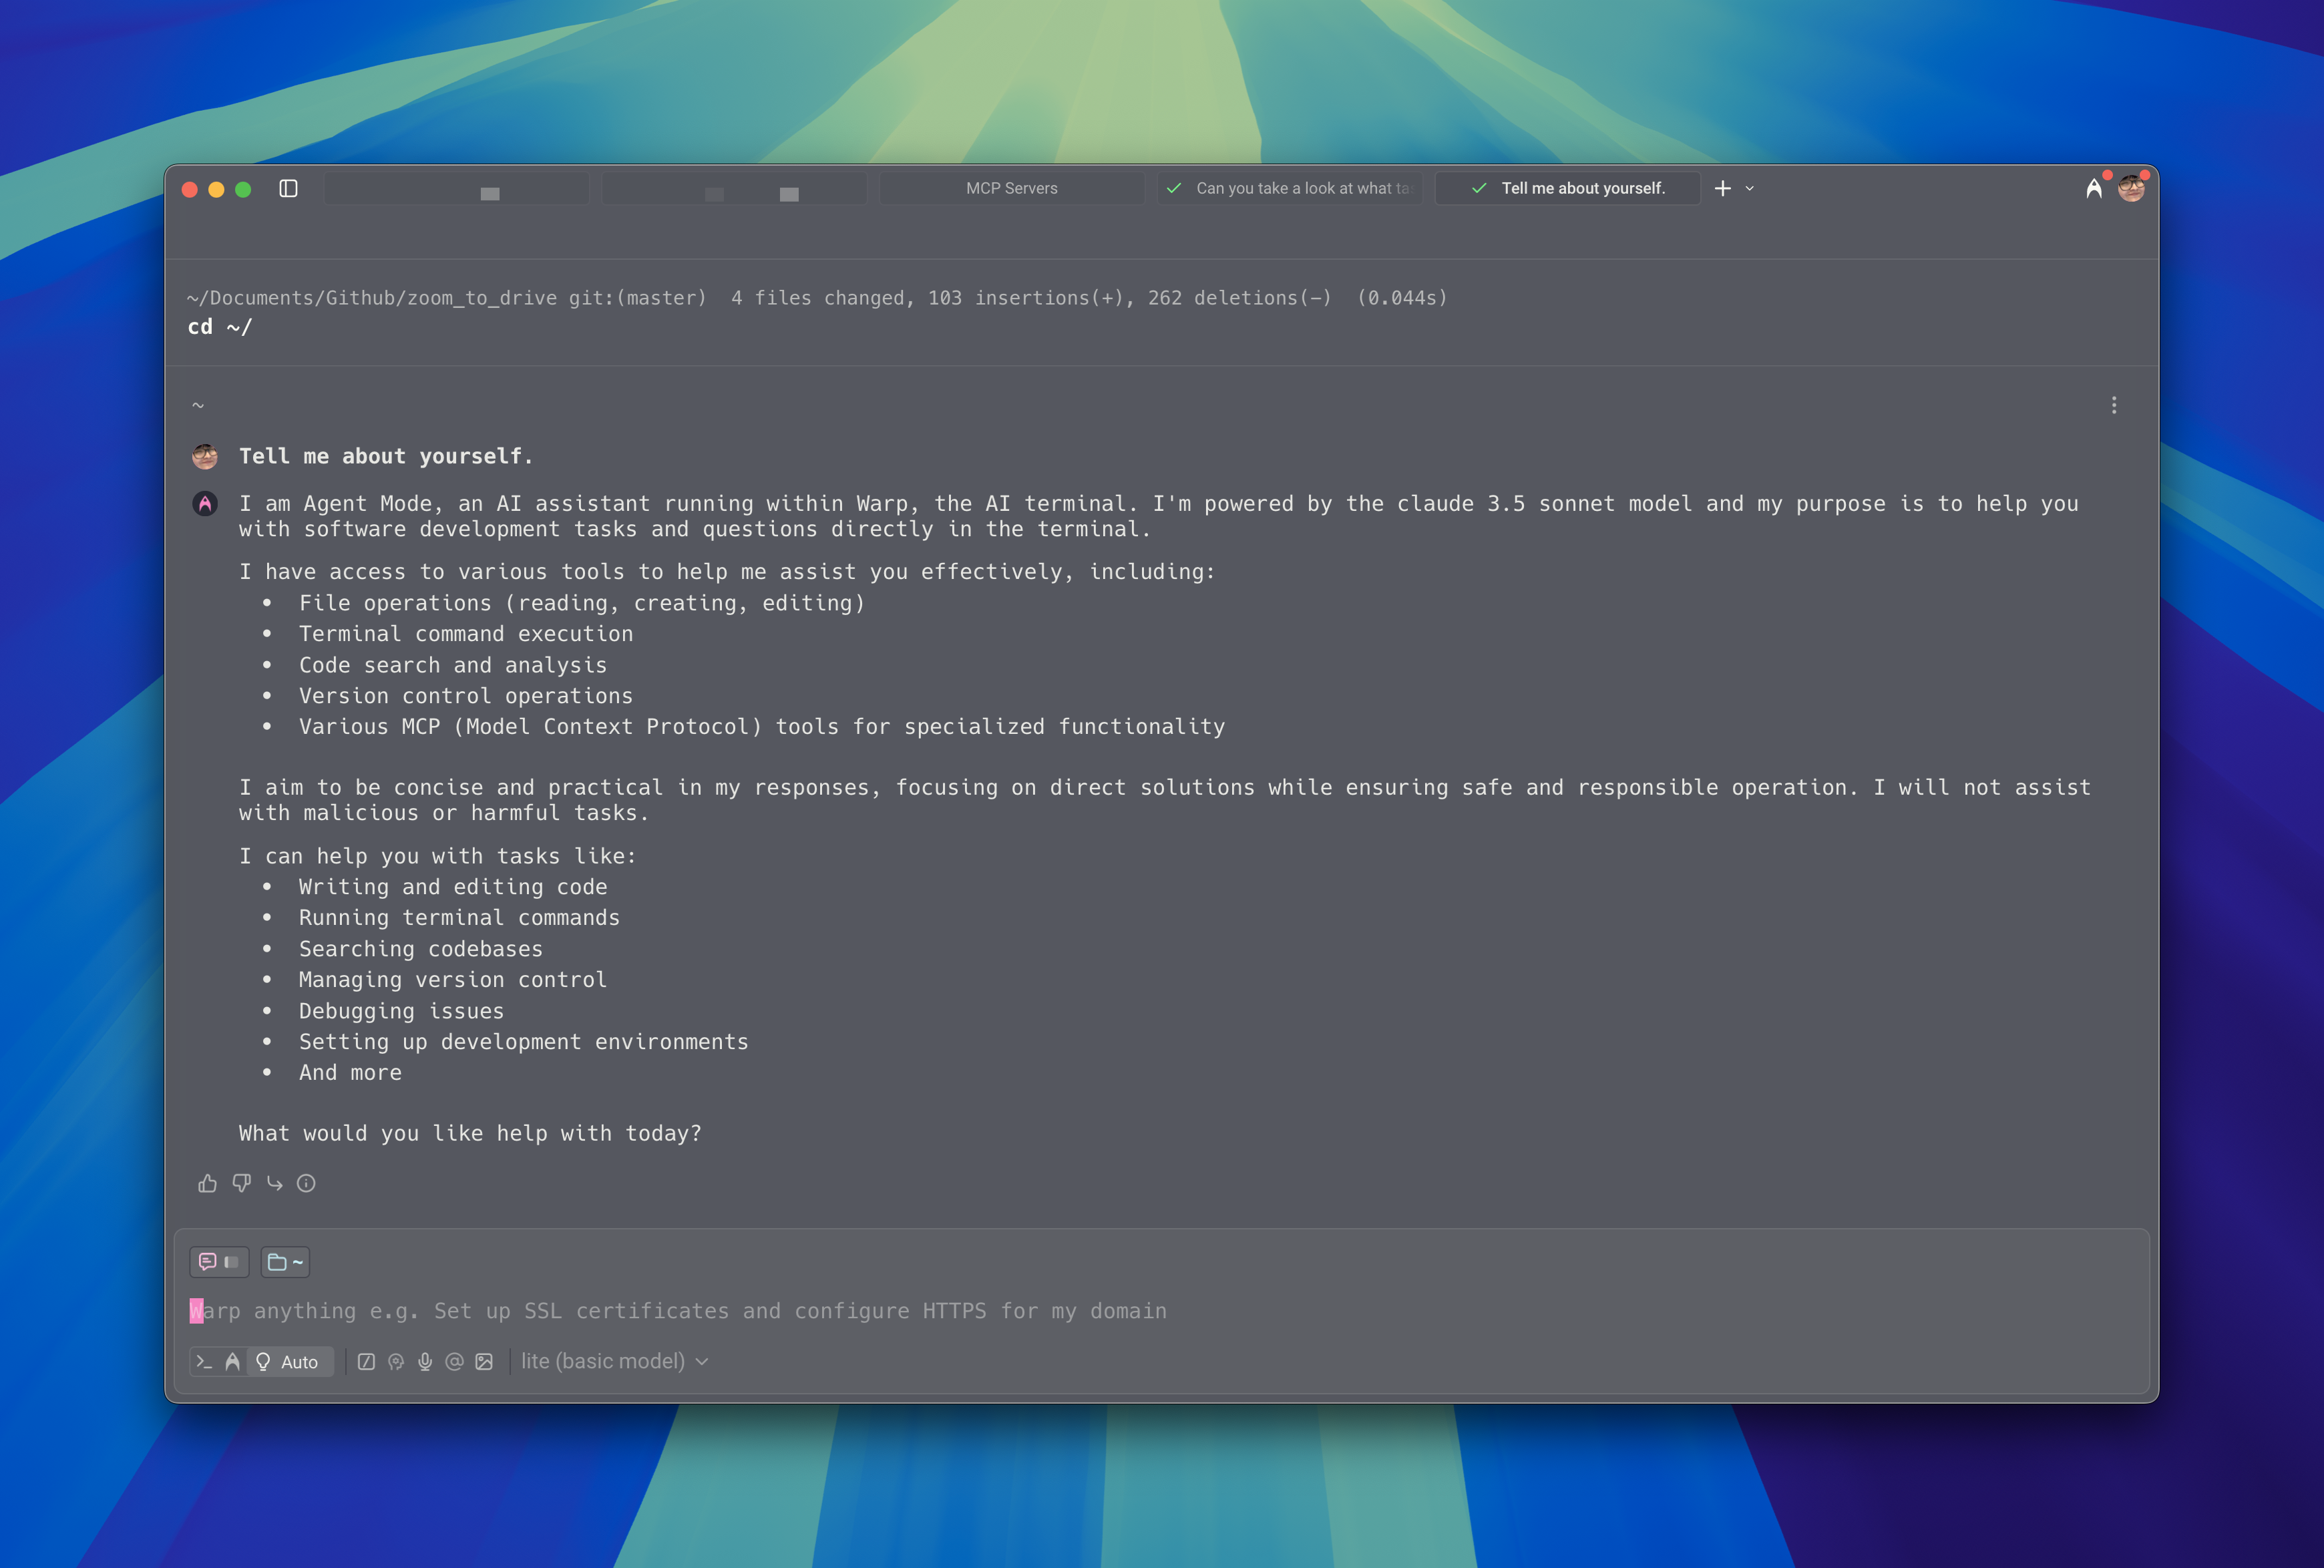Switch input to terminal mode
The height and width of the screenshot is (1568, 2324).
[204, 1361]
